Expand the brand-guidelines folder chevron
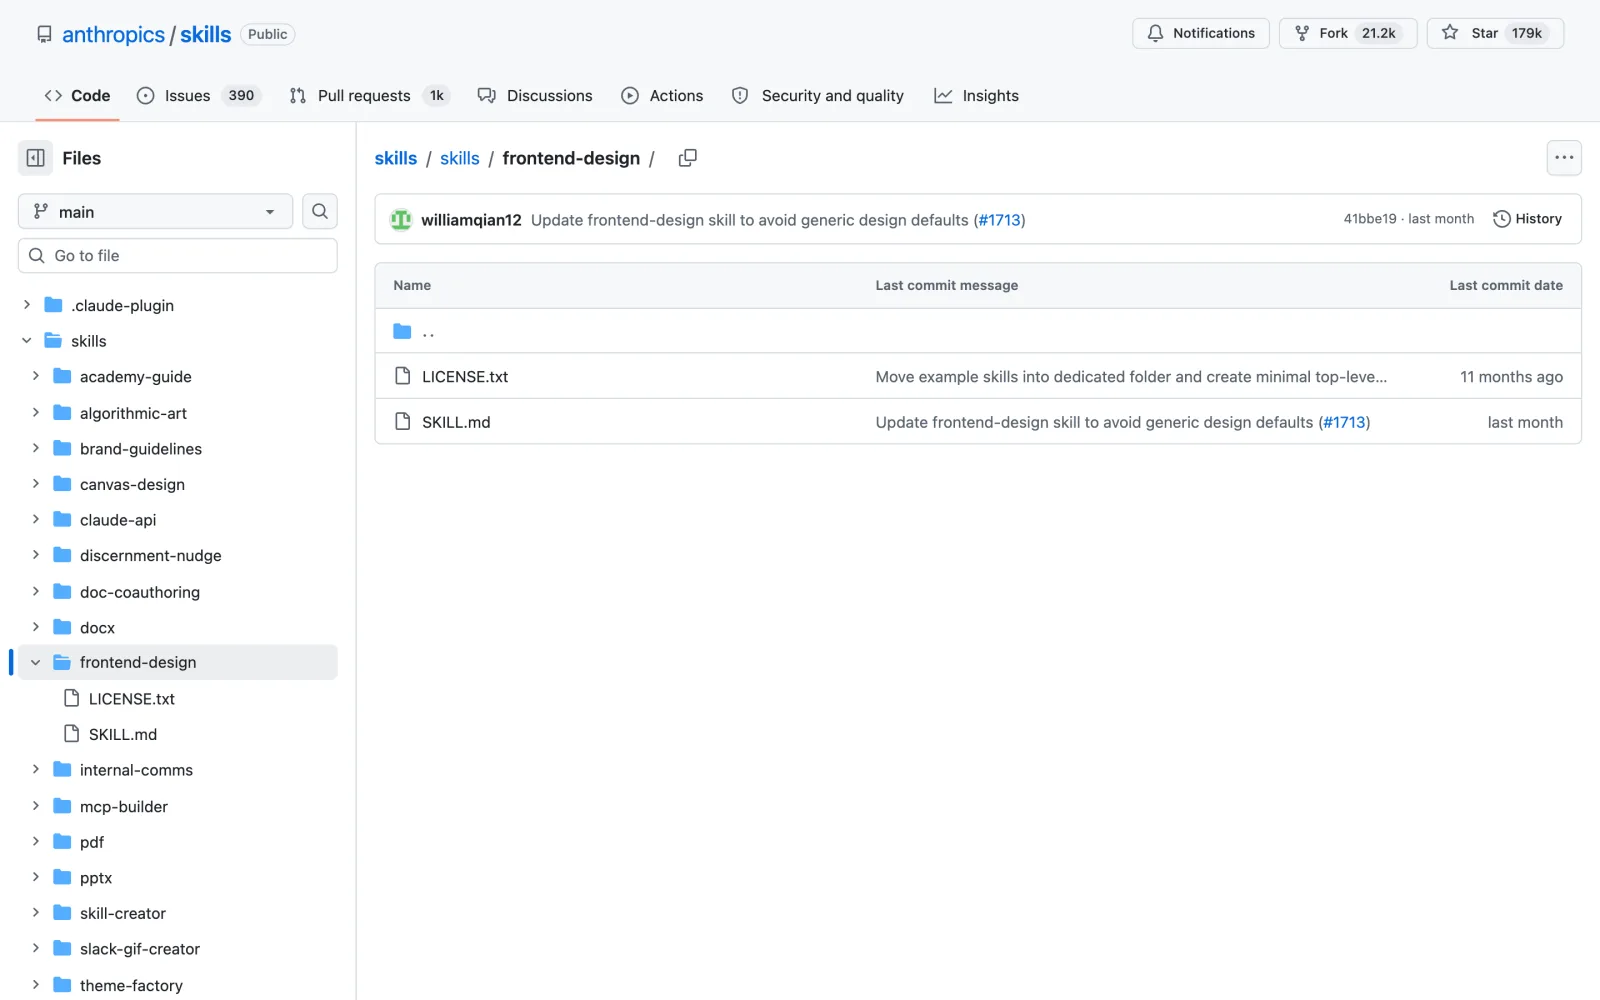Image resolution: width=1600 pixels, height=1000 pixels. pyautogui.click(x=36, y=448)
